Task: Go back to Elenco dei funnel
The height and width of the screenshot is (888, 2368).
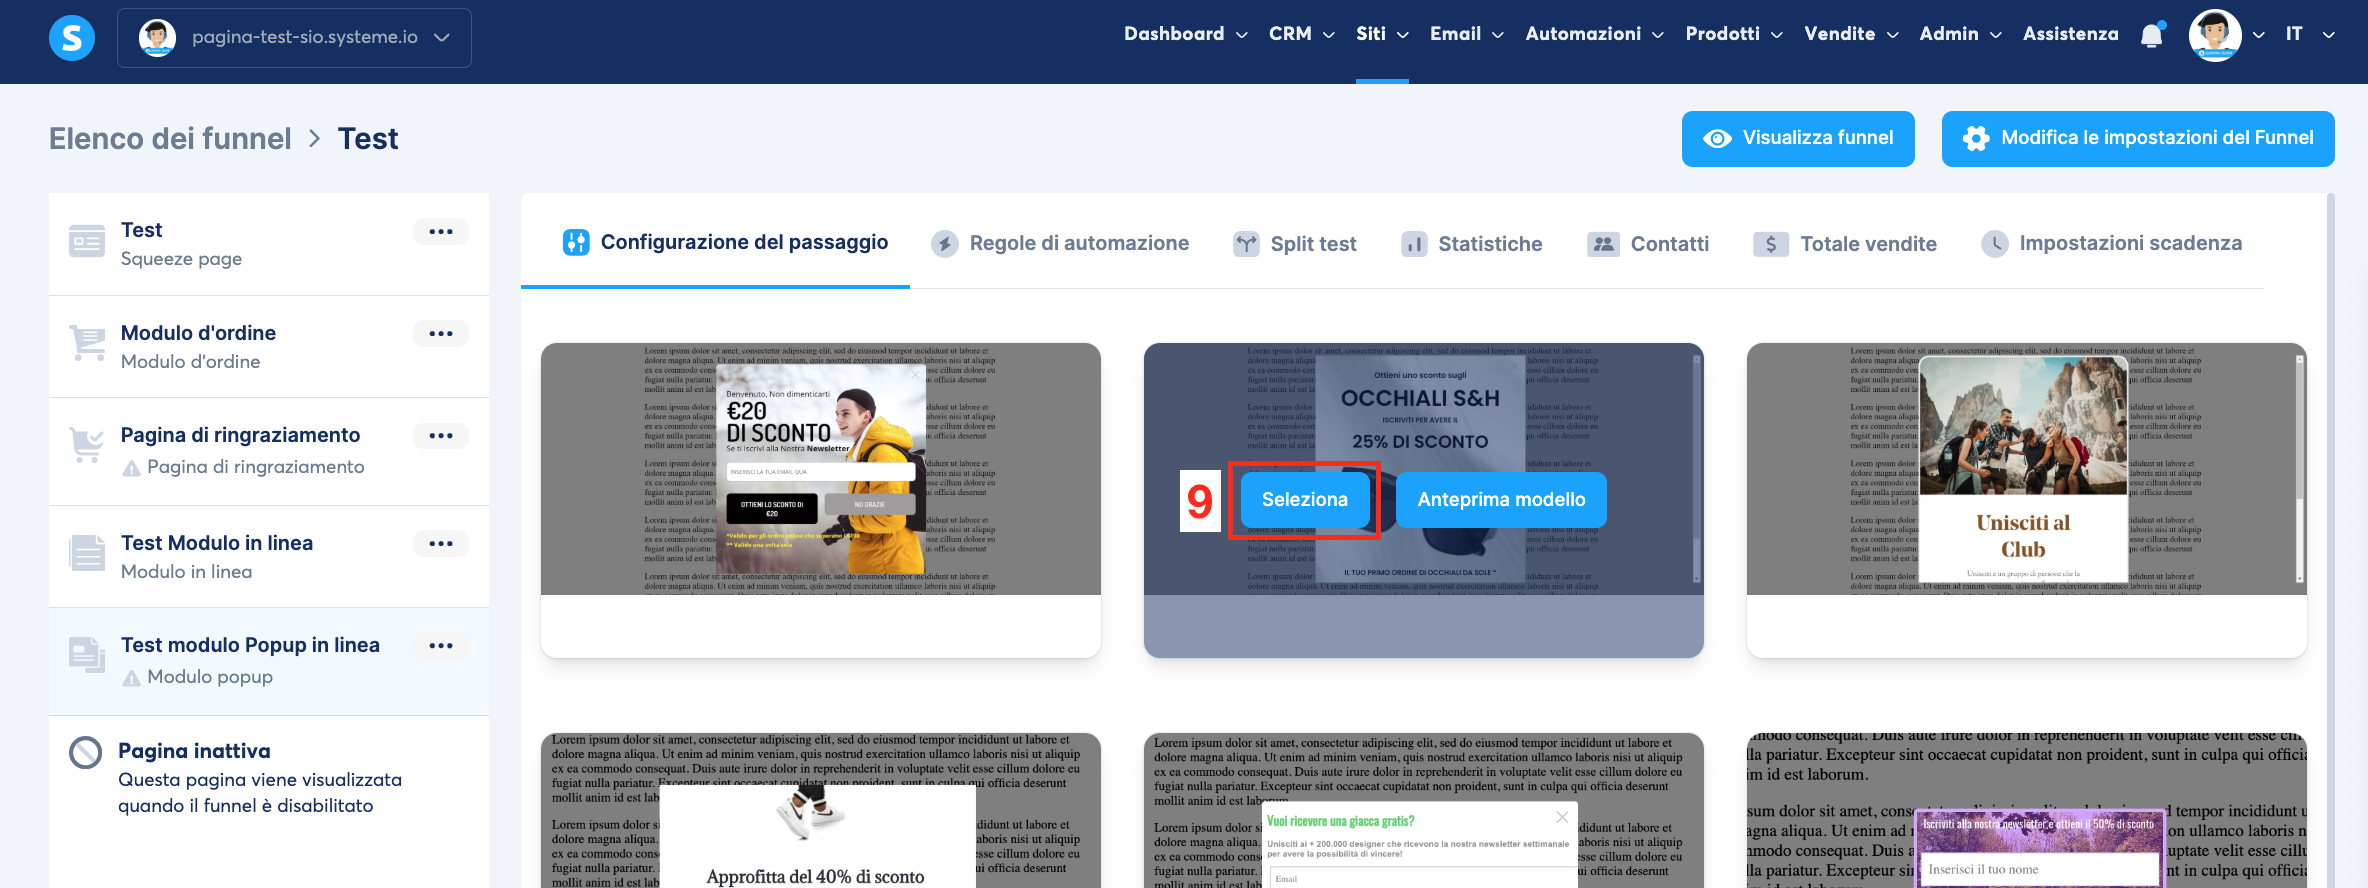Action: coord(170,139)
